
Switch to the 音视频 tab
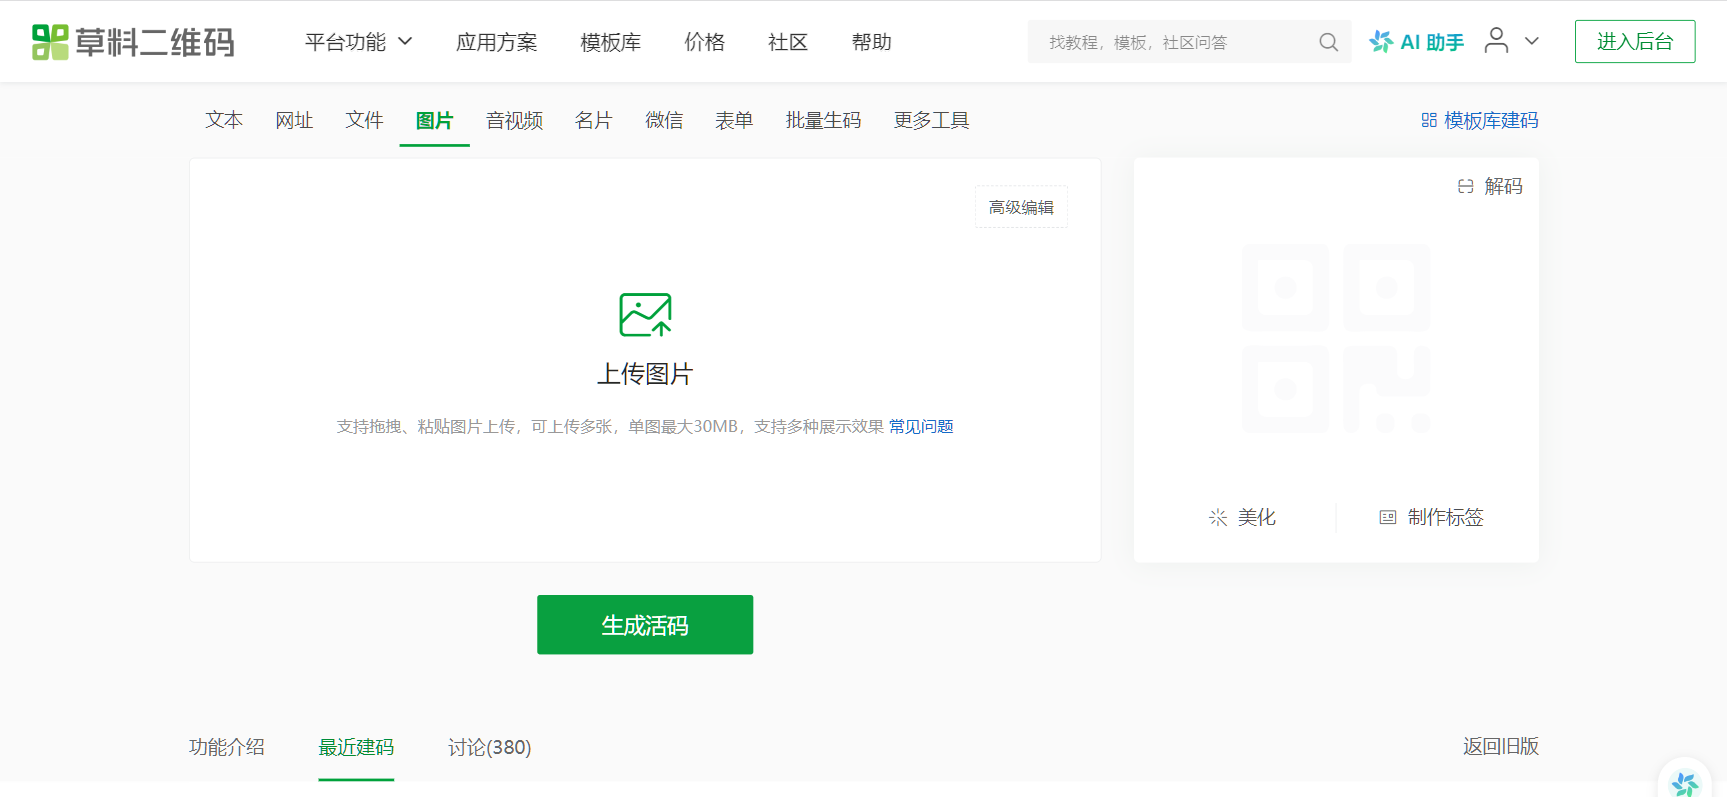pos(514,120)
